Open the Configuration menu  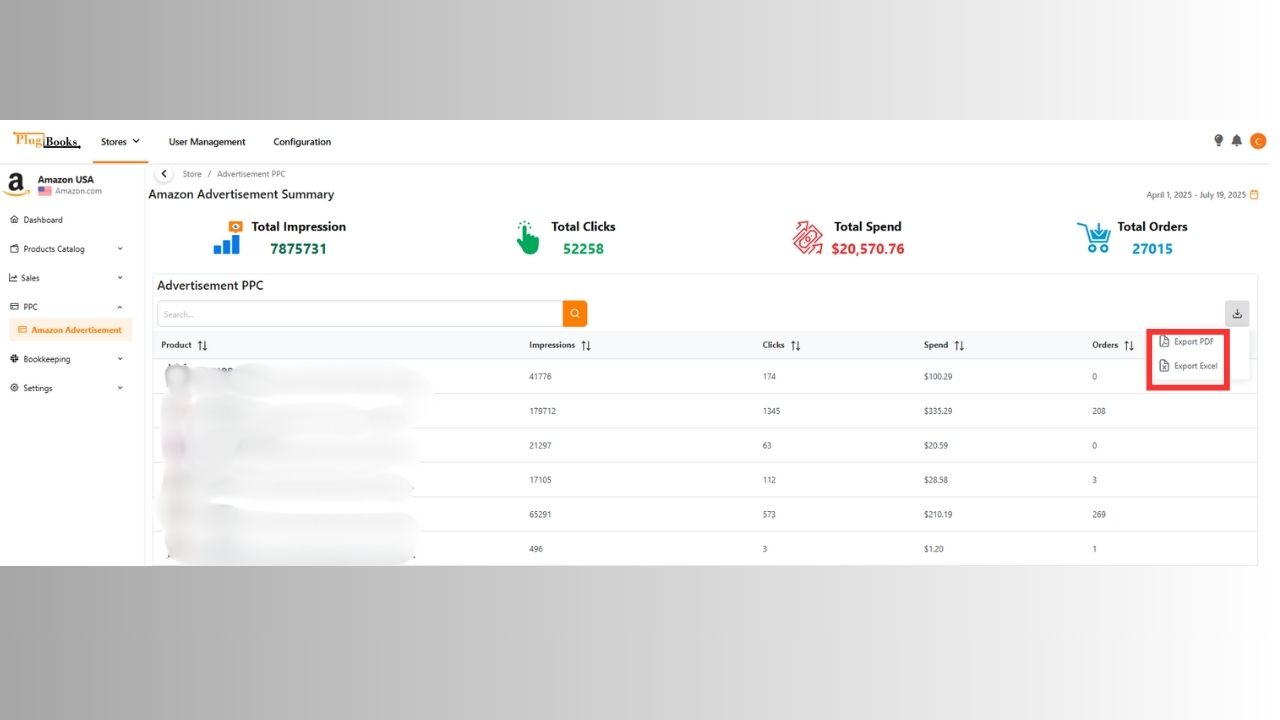click(301, 141)
